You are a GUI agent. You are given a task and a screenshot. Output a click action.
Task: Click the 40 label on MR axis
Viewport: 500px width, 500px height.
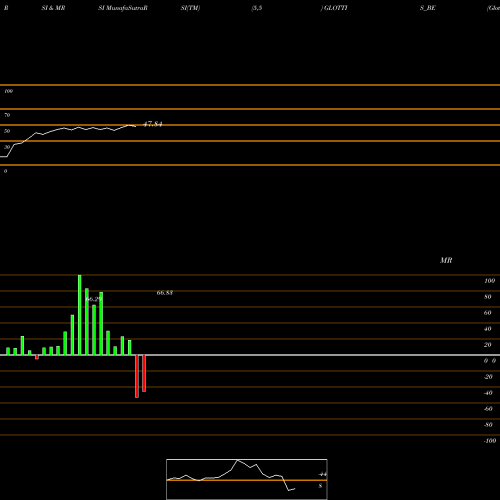[488, 329]
